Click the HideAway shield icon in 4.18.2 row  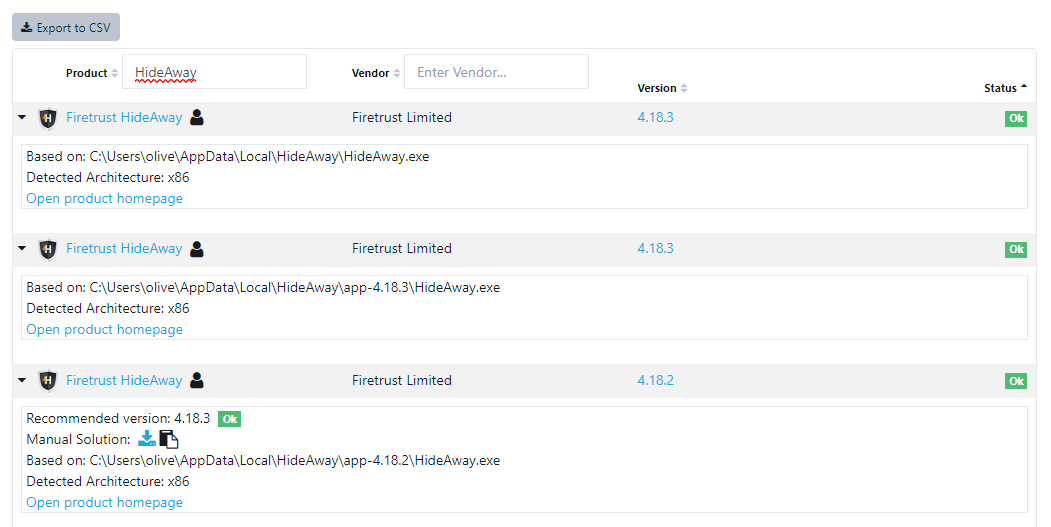48,381
